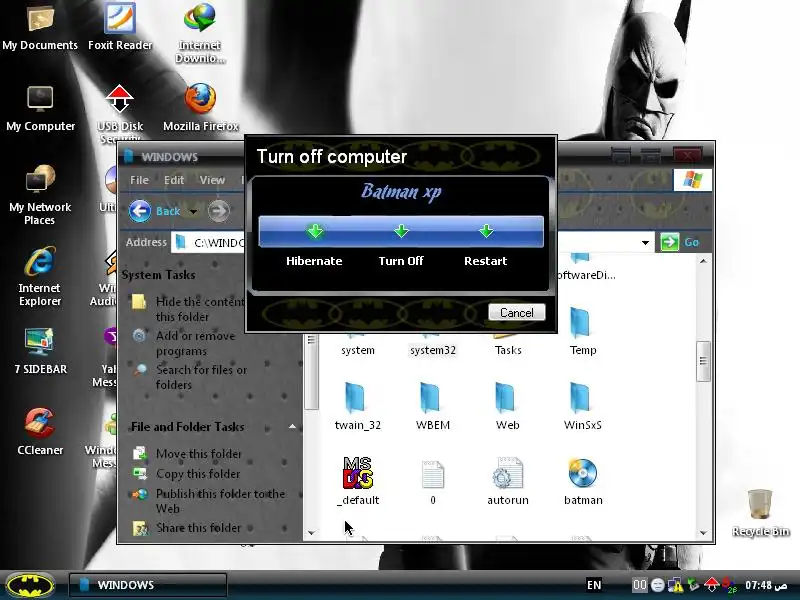Click Hide the contents of this folder
Image resolution: width=800 pixels, height=600 pixels.
[x=200, y=309]
